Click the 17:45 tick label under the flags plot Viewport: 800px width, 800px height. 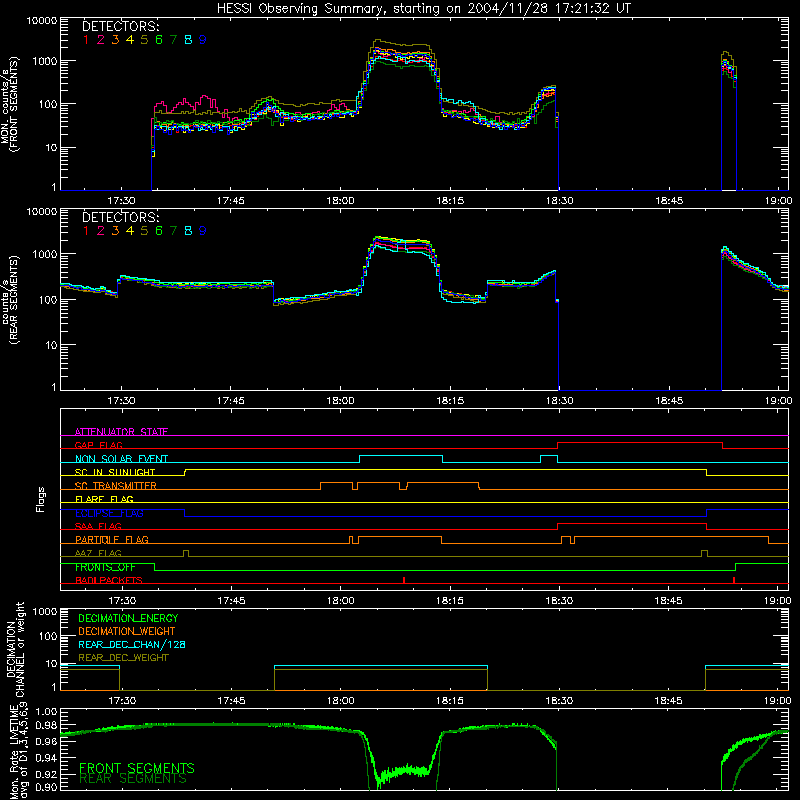click(x=231, y=601)
